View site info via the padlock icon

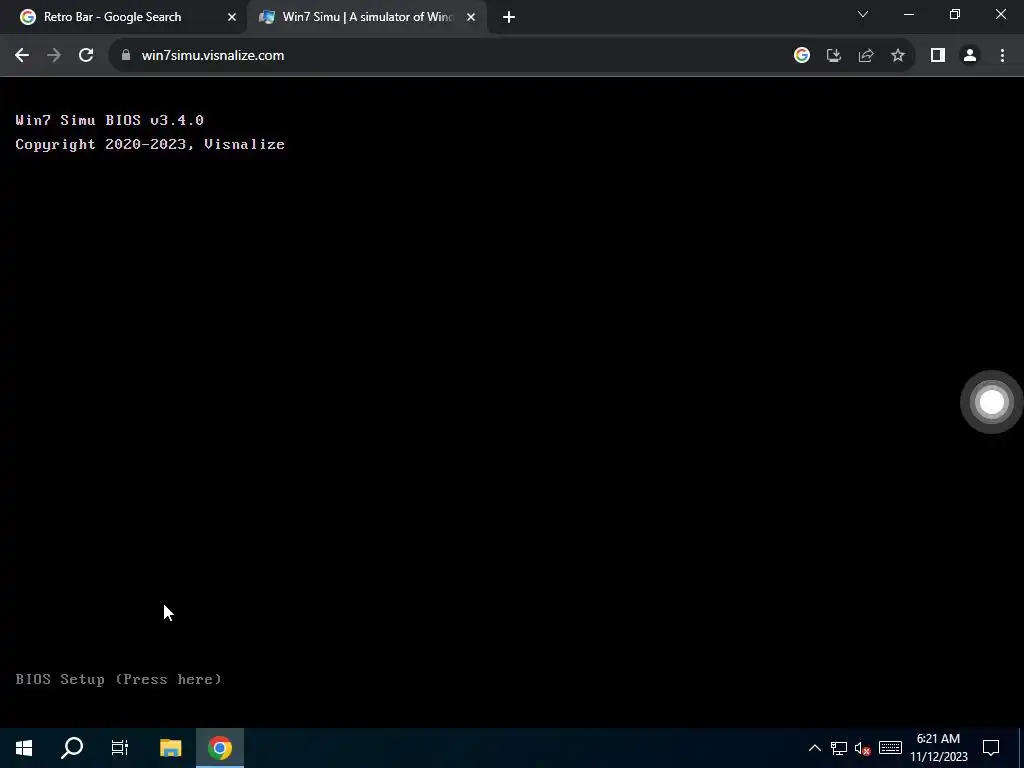coord(126,56)
